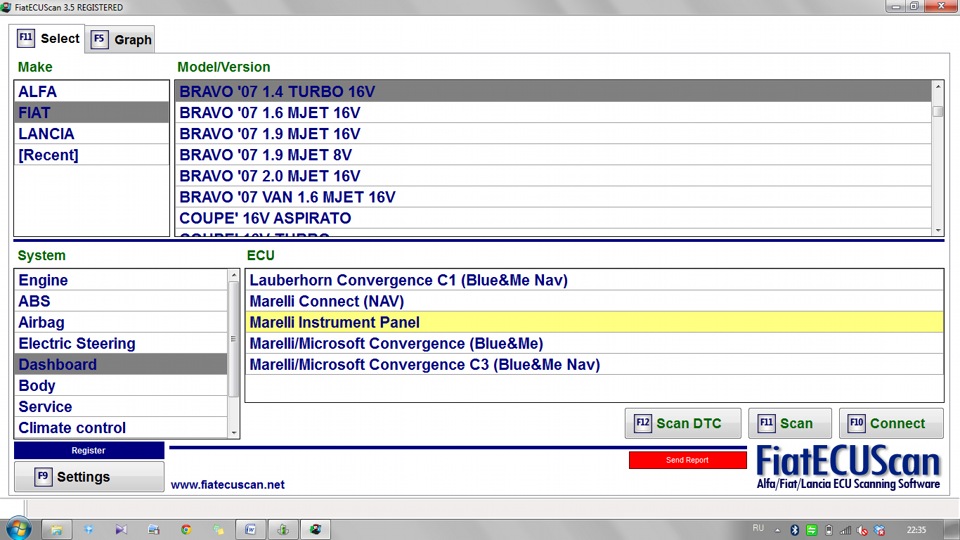The width and height of the screenshot is (960, 540).
Task: Click System list scrollbar up arrow
Action: (x=233, y=276)
